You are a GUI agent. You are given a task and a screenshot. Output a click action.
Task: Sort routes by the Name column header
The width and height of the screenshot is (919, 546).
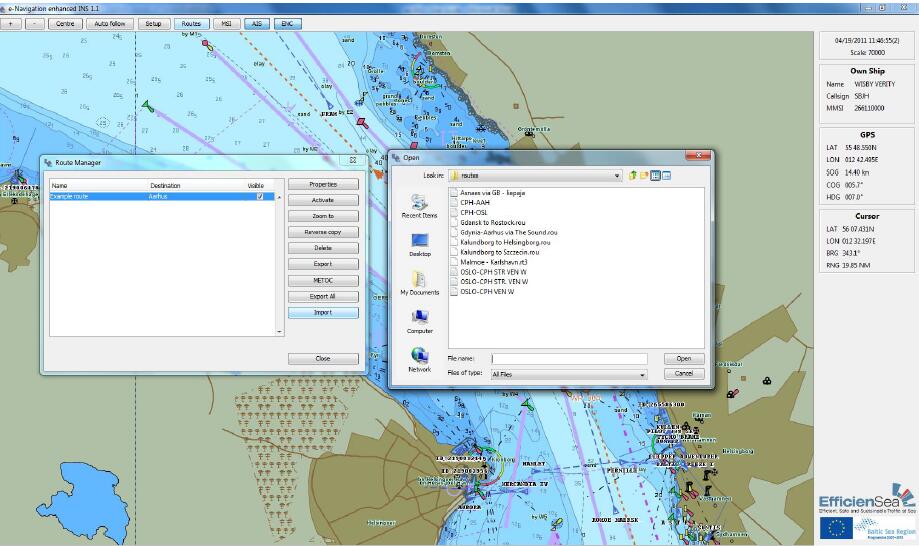click(59, 186)
